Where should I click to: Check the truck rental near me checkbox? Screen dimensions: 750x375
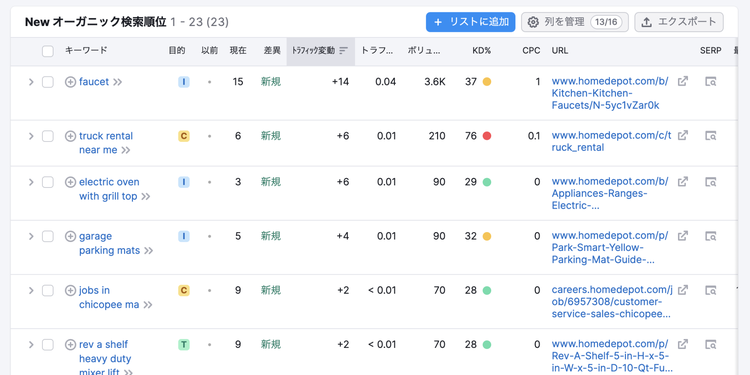click(48, 136)
